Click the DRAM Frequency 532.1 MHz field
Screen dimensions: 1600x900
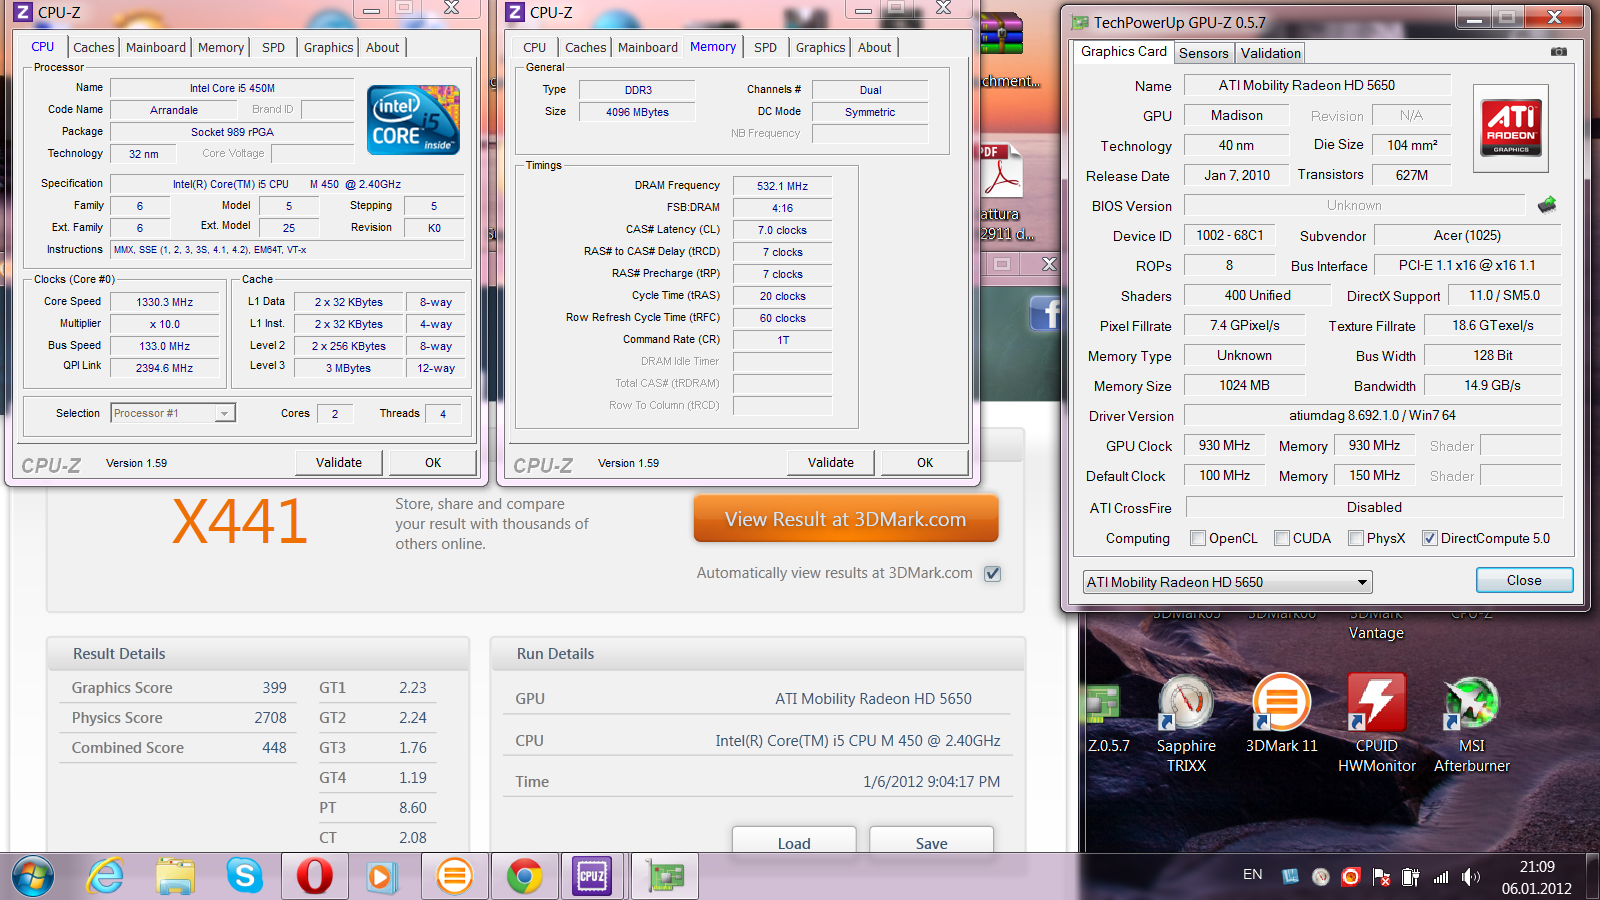click(x=782, y=186)
